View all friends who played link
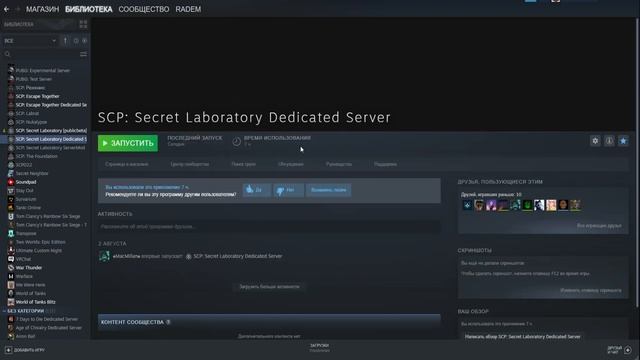Image resolution: width=640 pixels, height=360 pixels. (599, 226)
